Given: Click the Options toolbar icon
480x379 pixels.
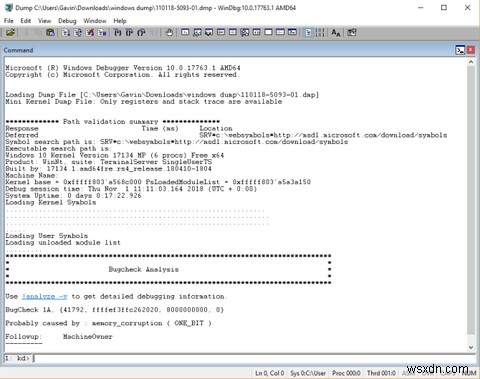Looking at the screenshot, I should click(352, 32).
